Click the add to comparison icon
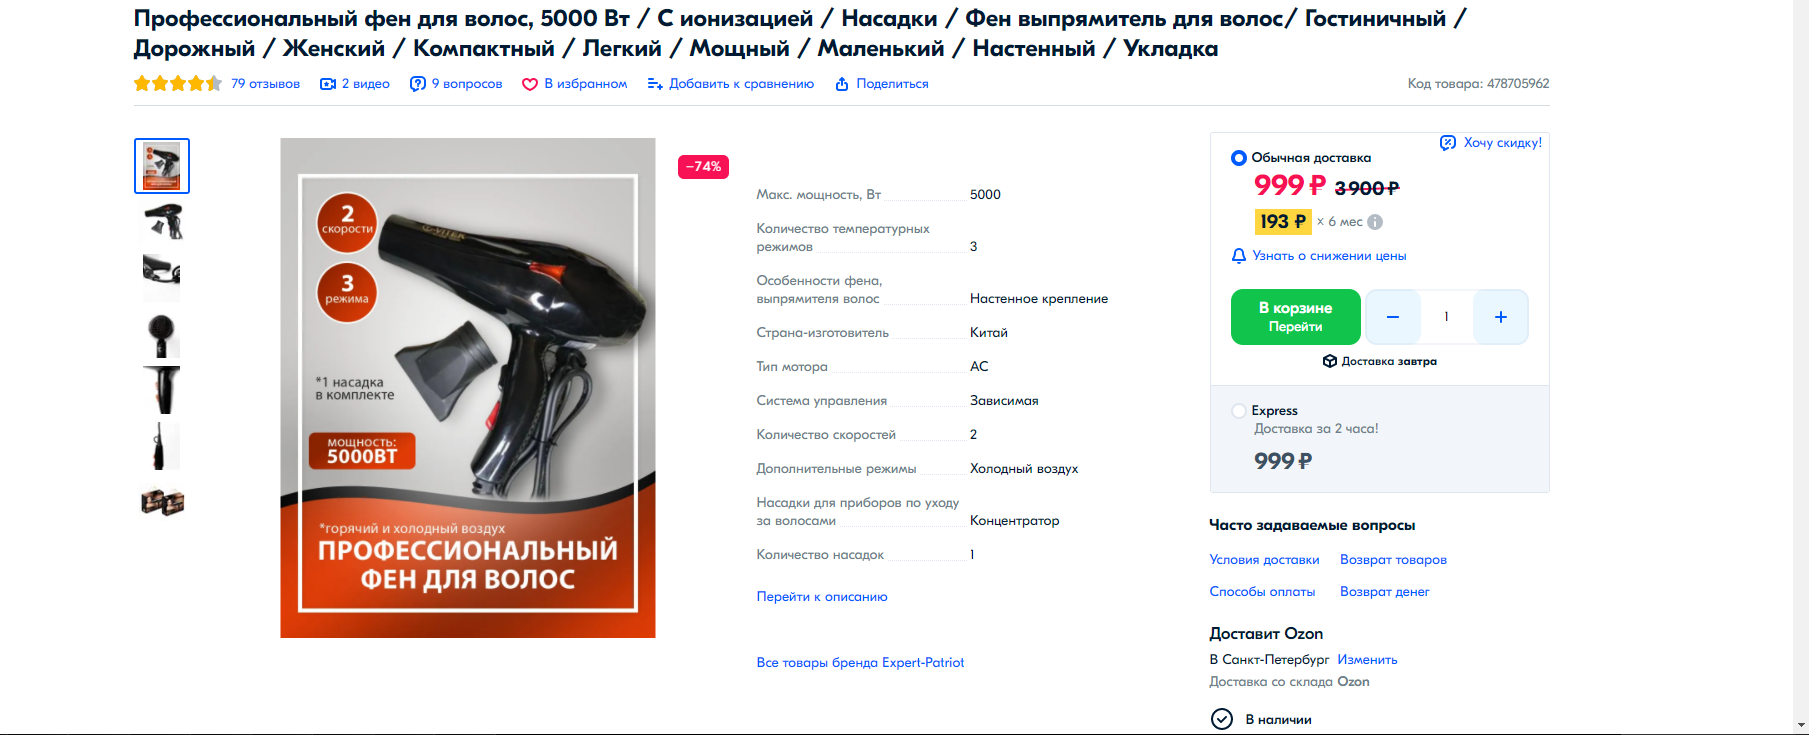This screenshot has height=735, width=1809. point(655,84)
